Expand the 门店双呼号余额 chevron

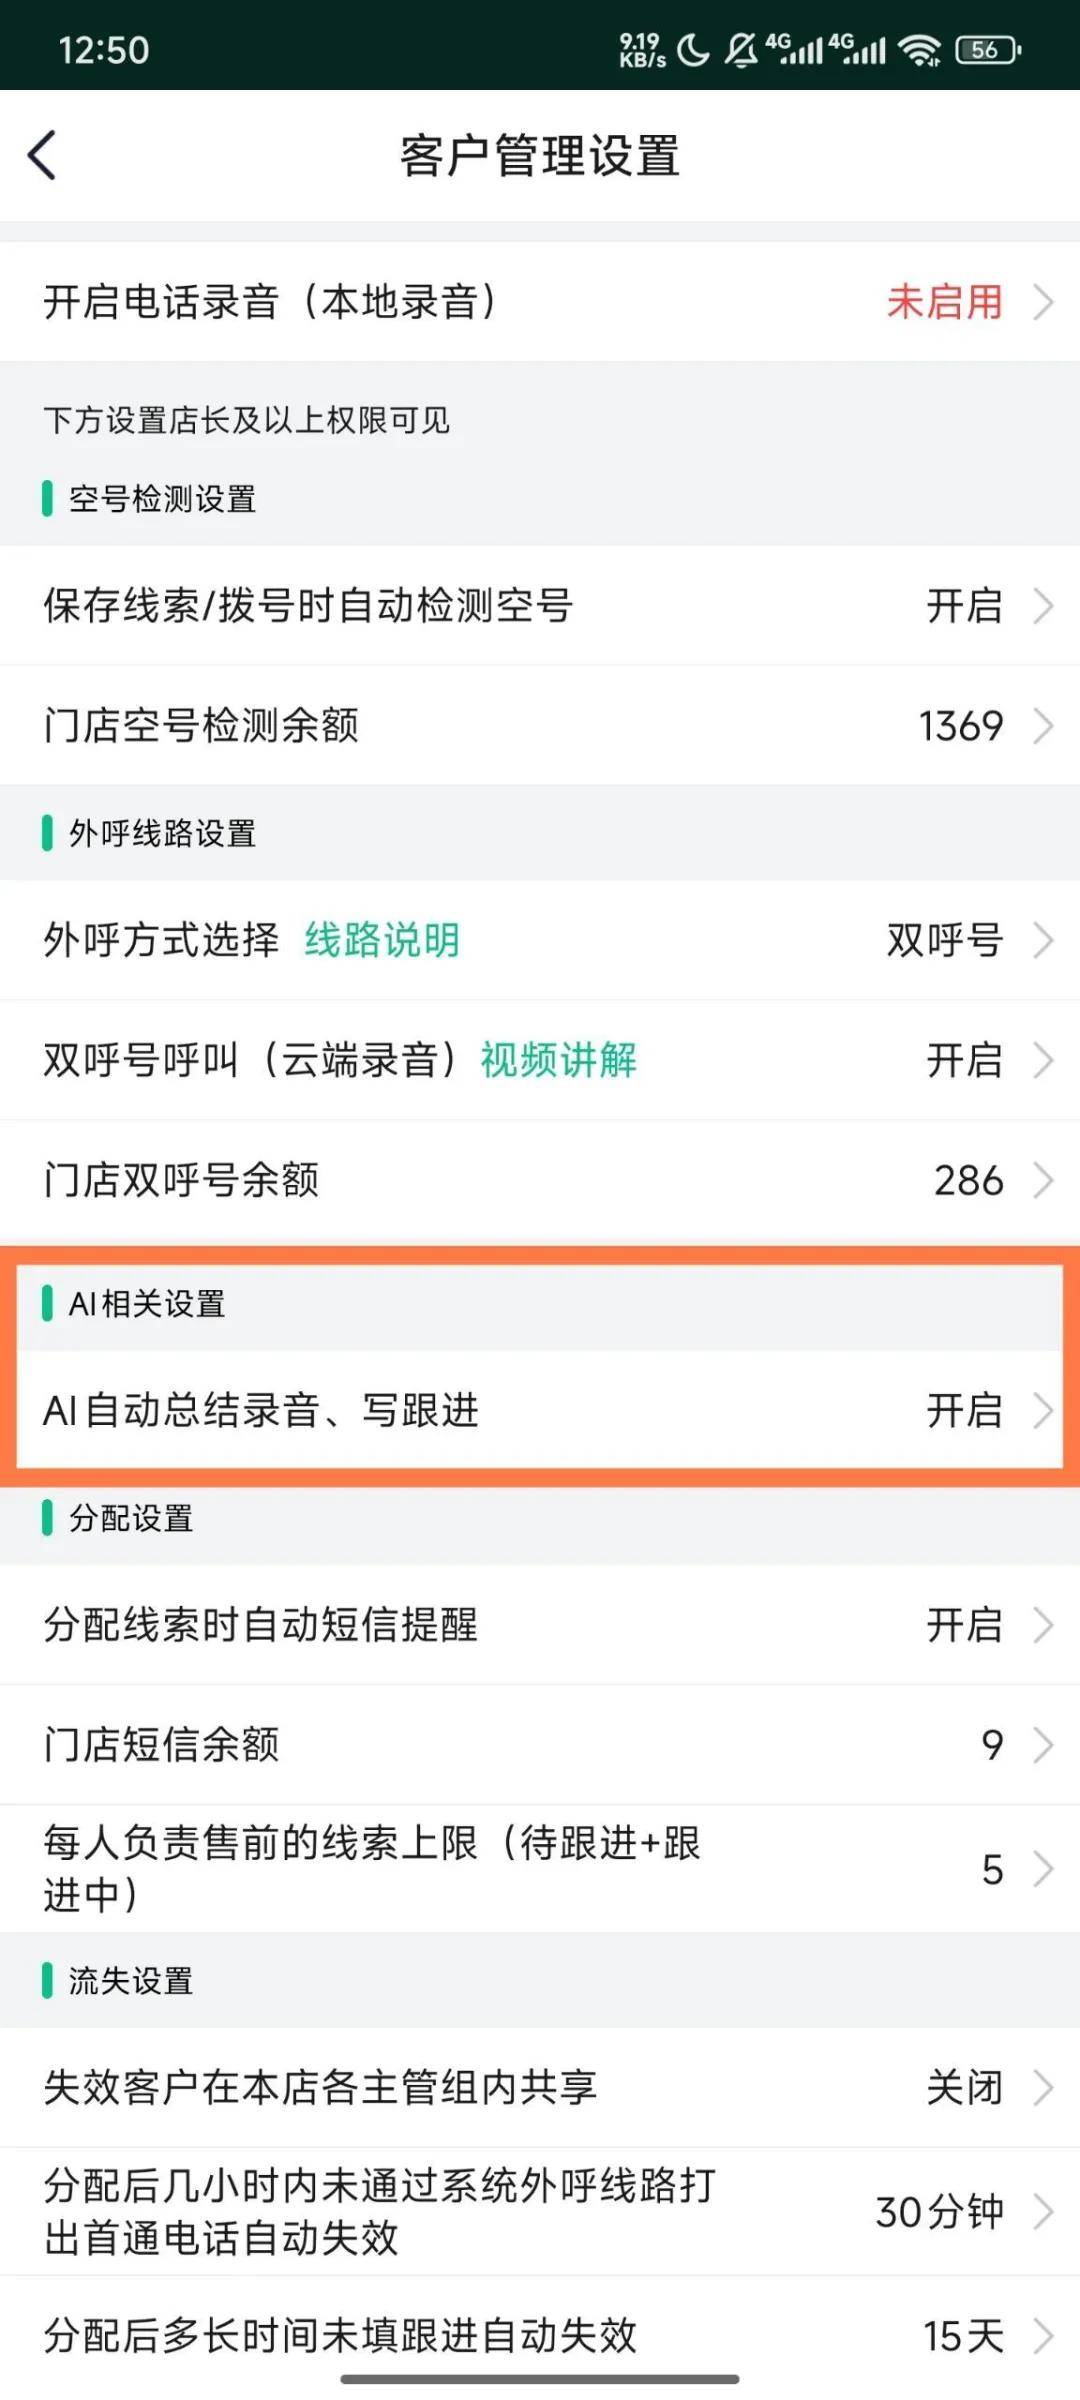point(1043,1180)
